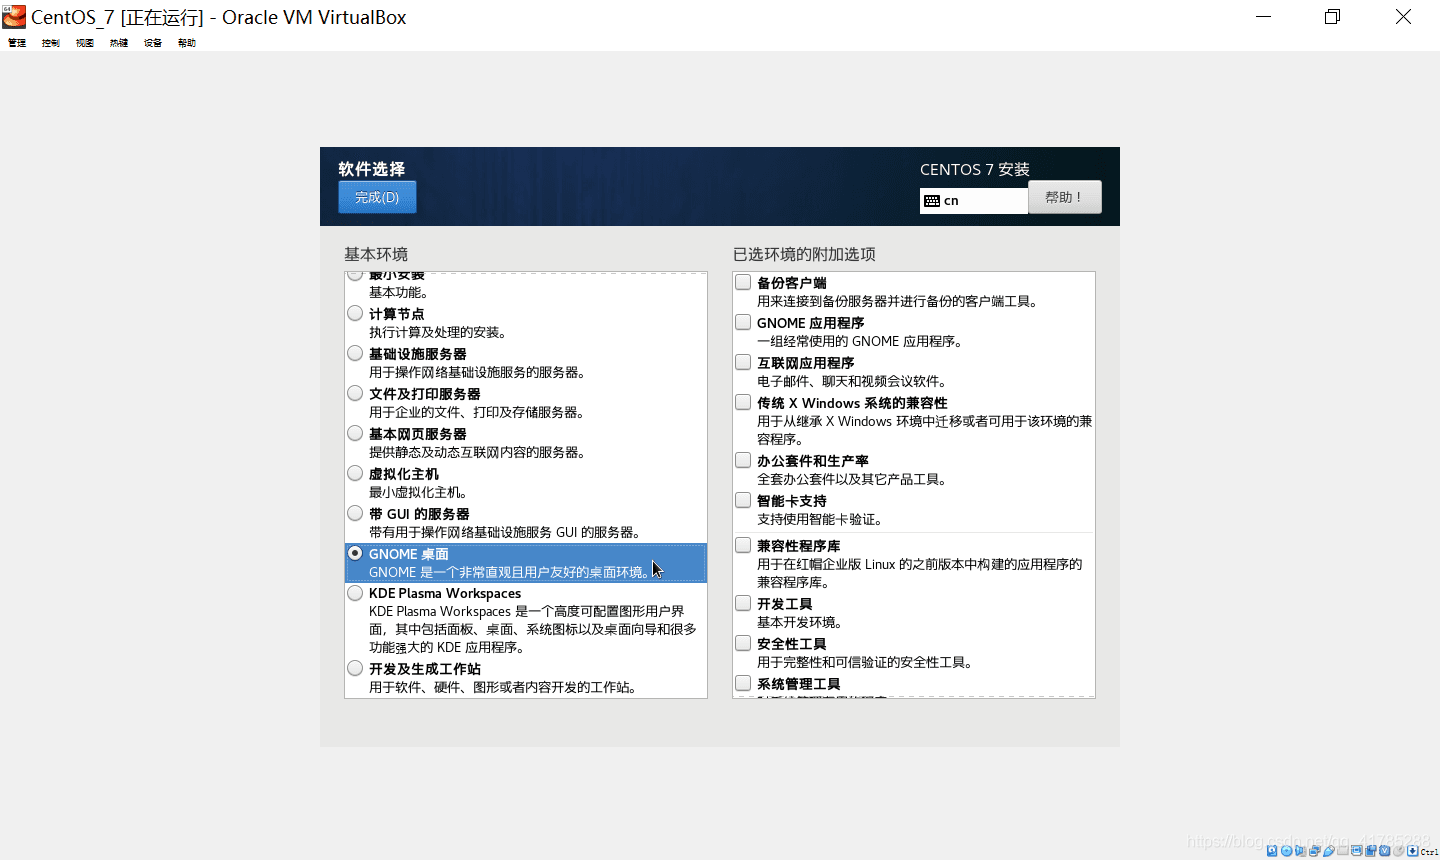
Task: Open the 帮助 menu in VirtualBox
Action: point(187,43)
